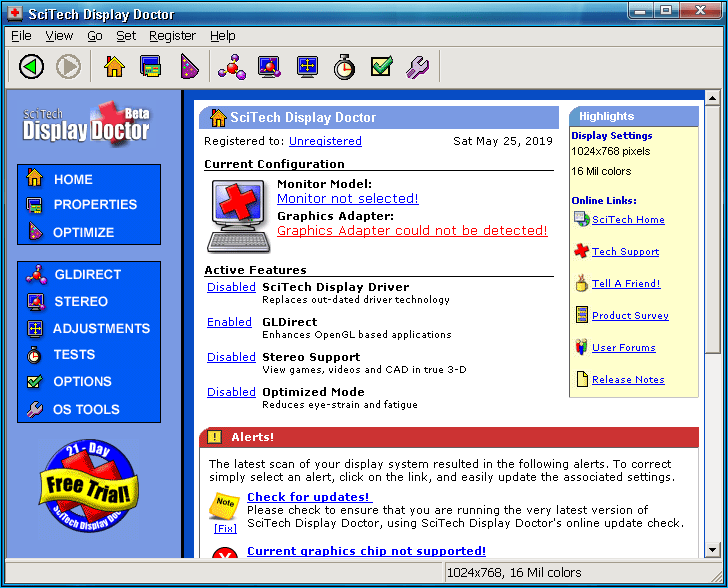Screen dimensions: 728x588
Task: Open the User Forums link
Action: pos(624,348)
